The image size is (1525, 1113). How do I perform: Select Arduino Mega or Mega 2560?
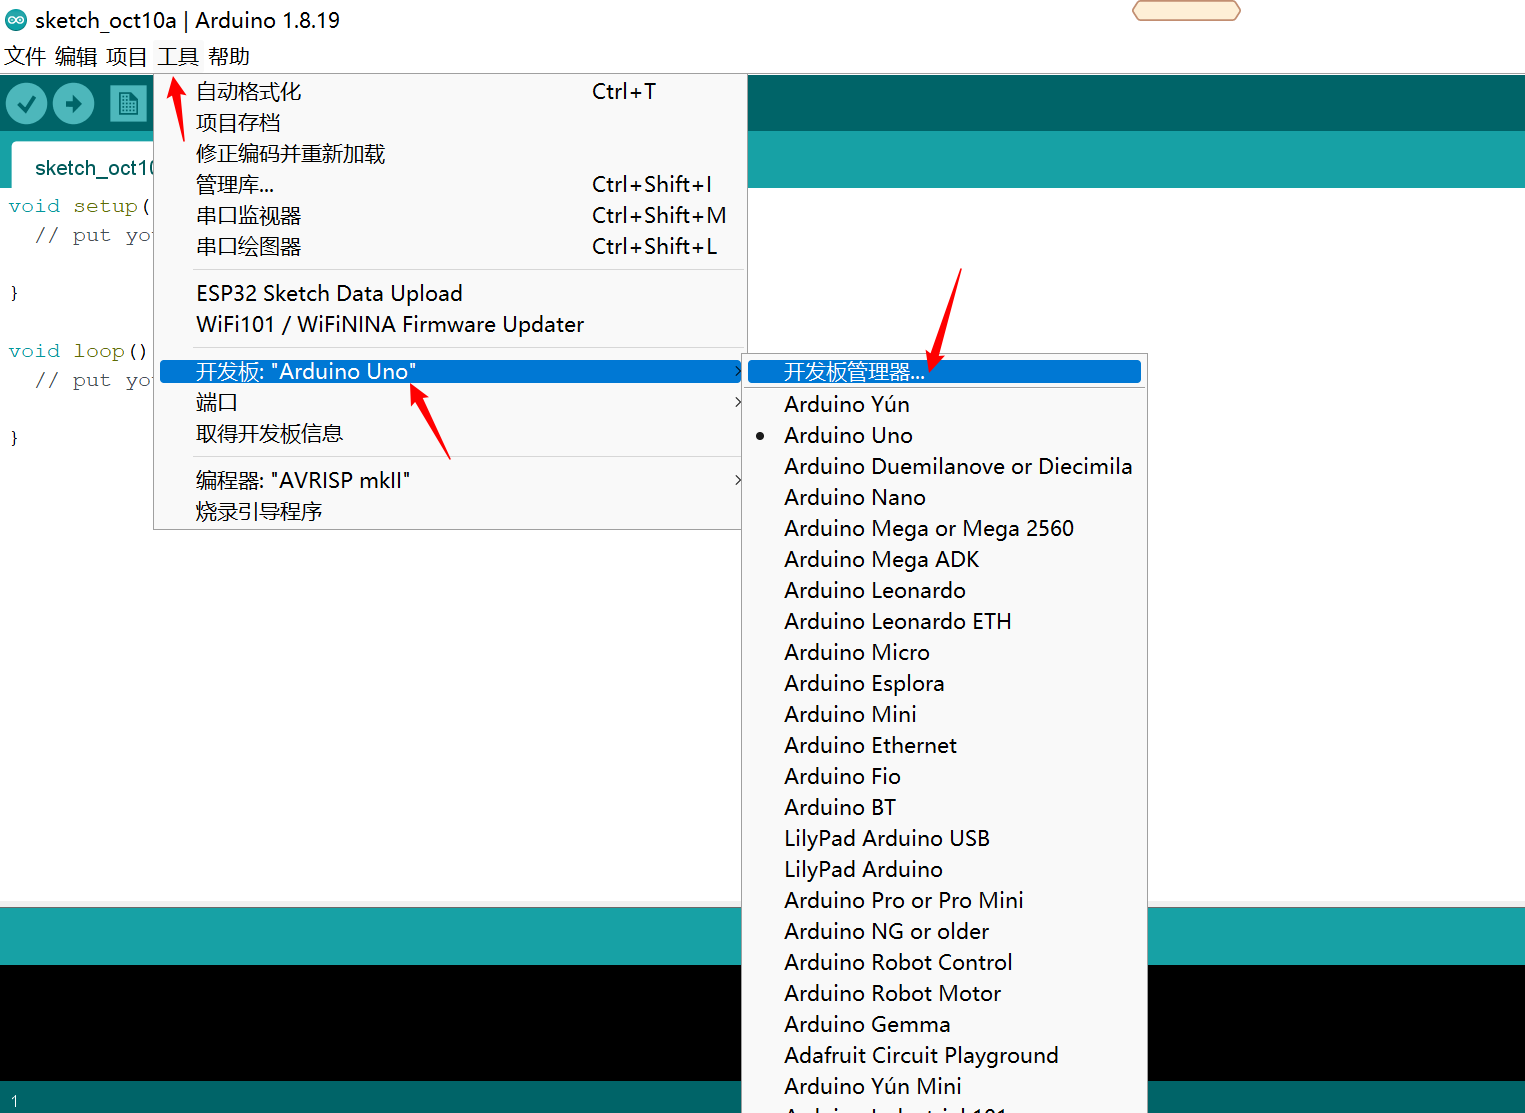(x=944, y=528)
